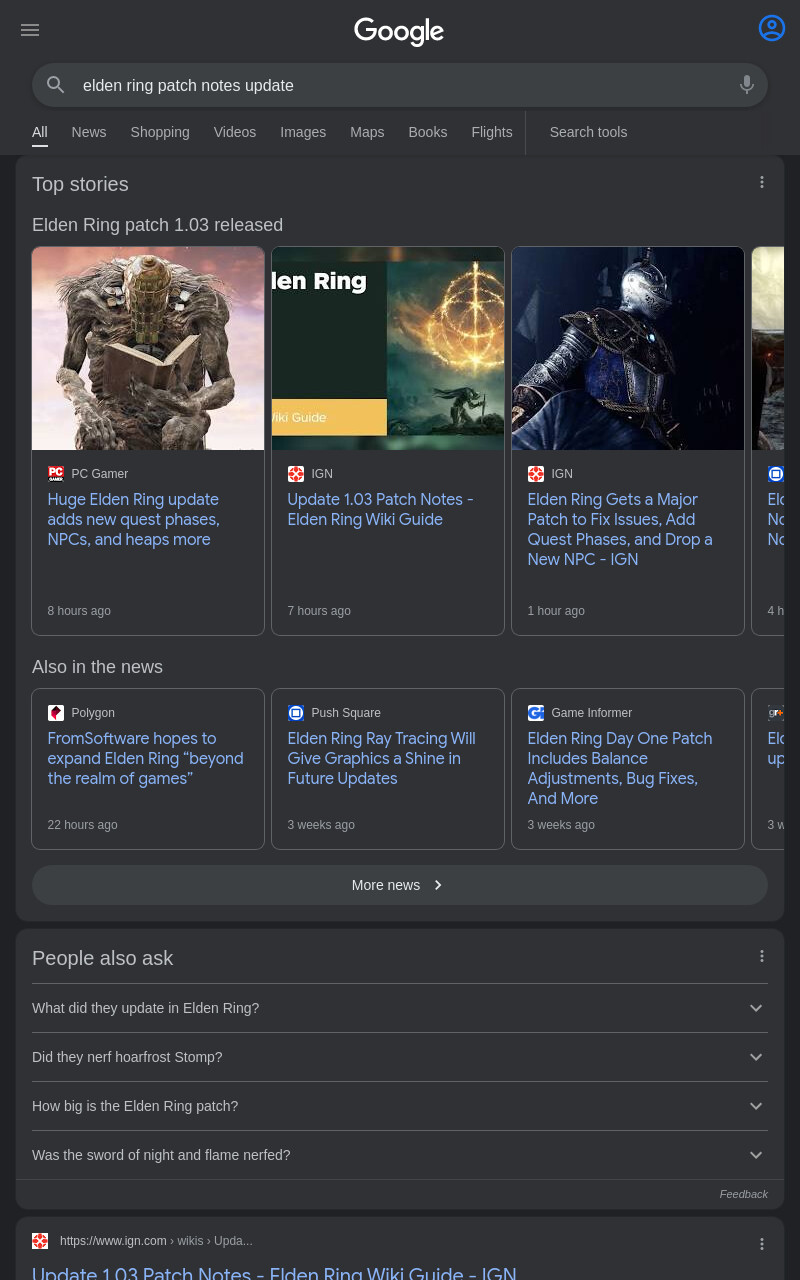Image resolution: width=800 pixels, height=1280 pixels.
Task: Select the All tab
Action: [40, 132]
